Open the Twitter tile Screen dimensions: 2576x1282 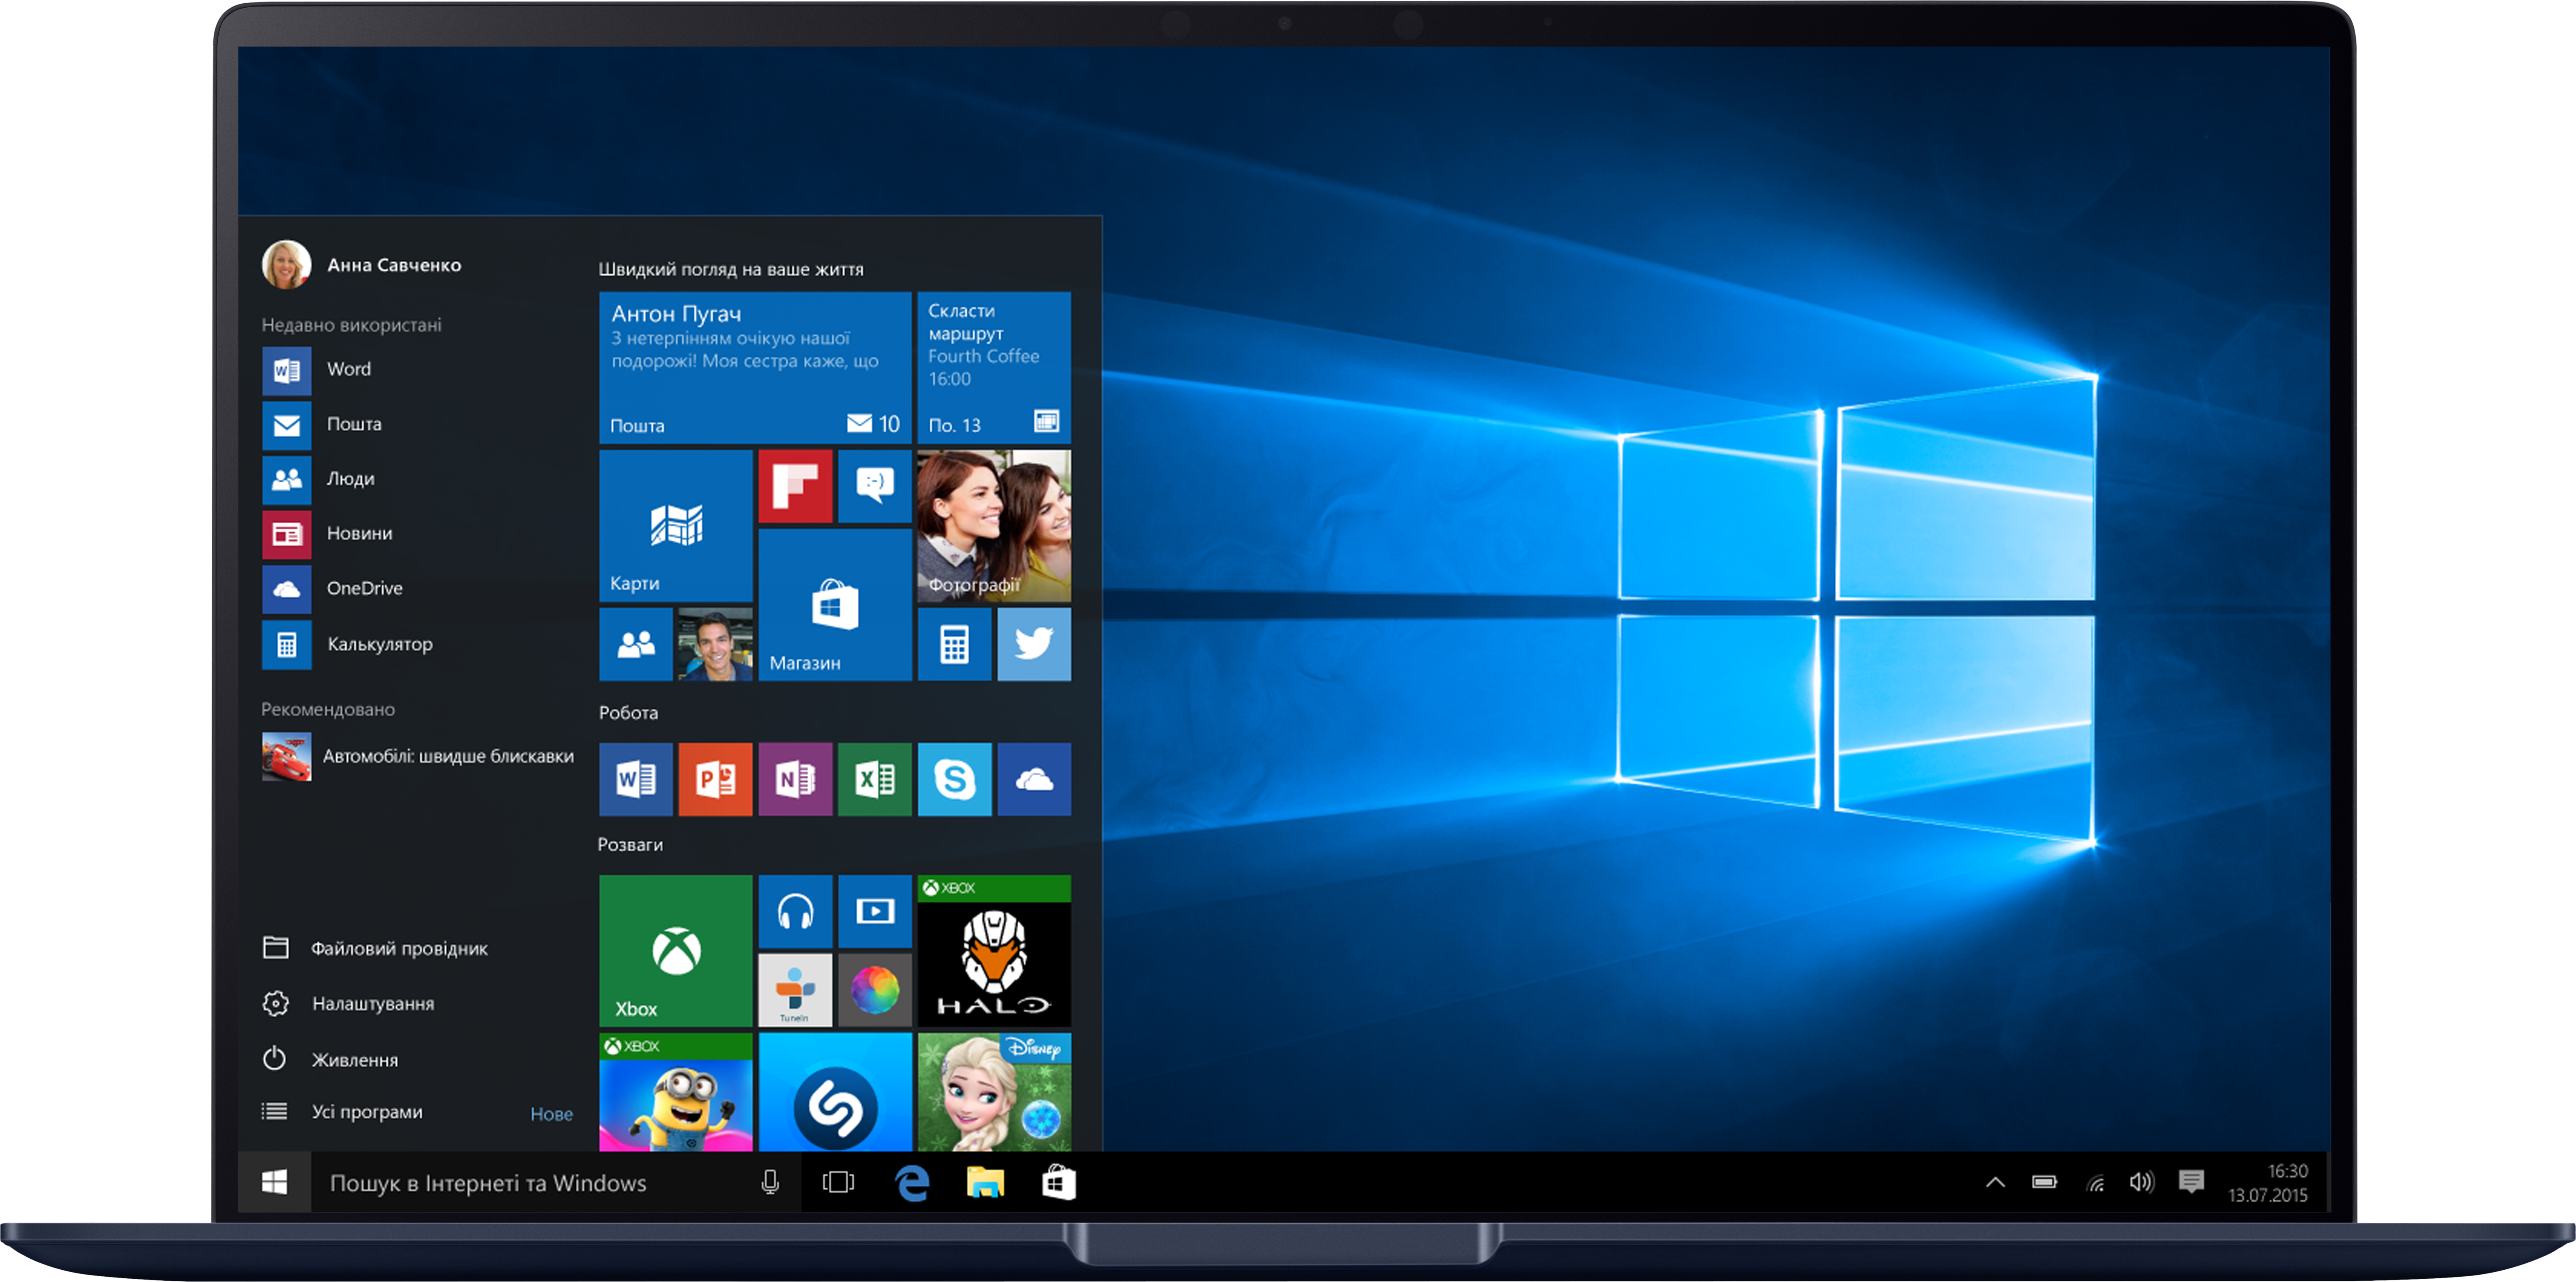(x=1033, y=644)
